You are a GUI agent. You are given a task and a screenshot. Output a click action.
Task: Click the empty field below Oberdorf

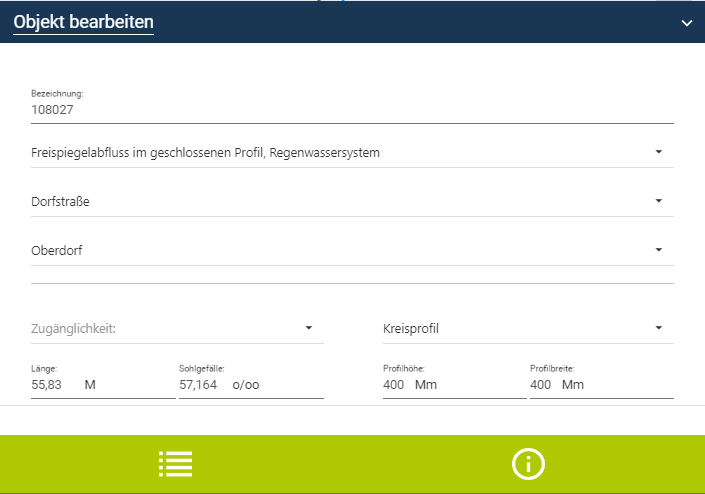pos(350,276)
